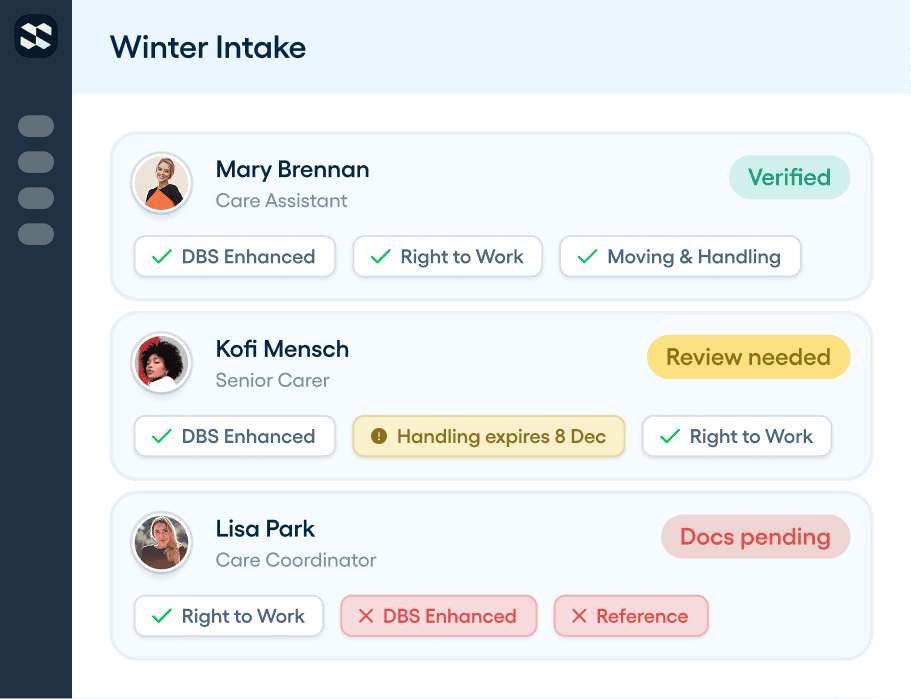This screenshot has width=911, height=699.
Task: Open Kofi Mensch's profile photo
Action: [x=162, y=363]
